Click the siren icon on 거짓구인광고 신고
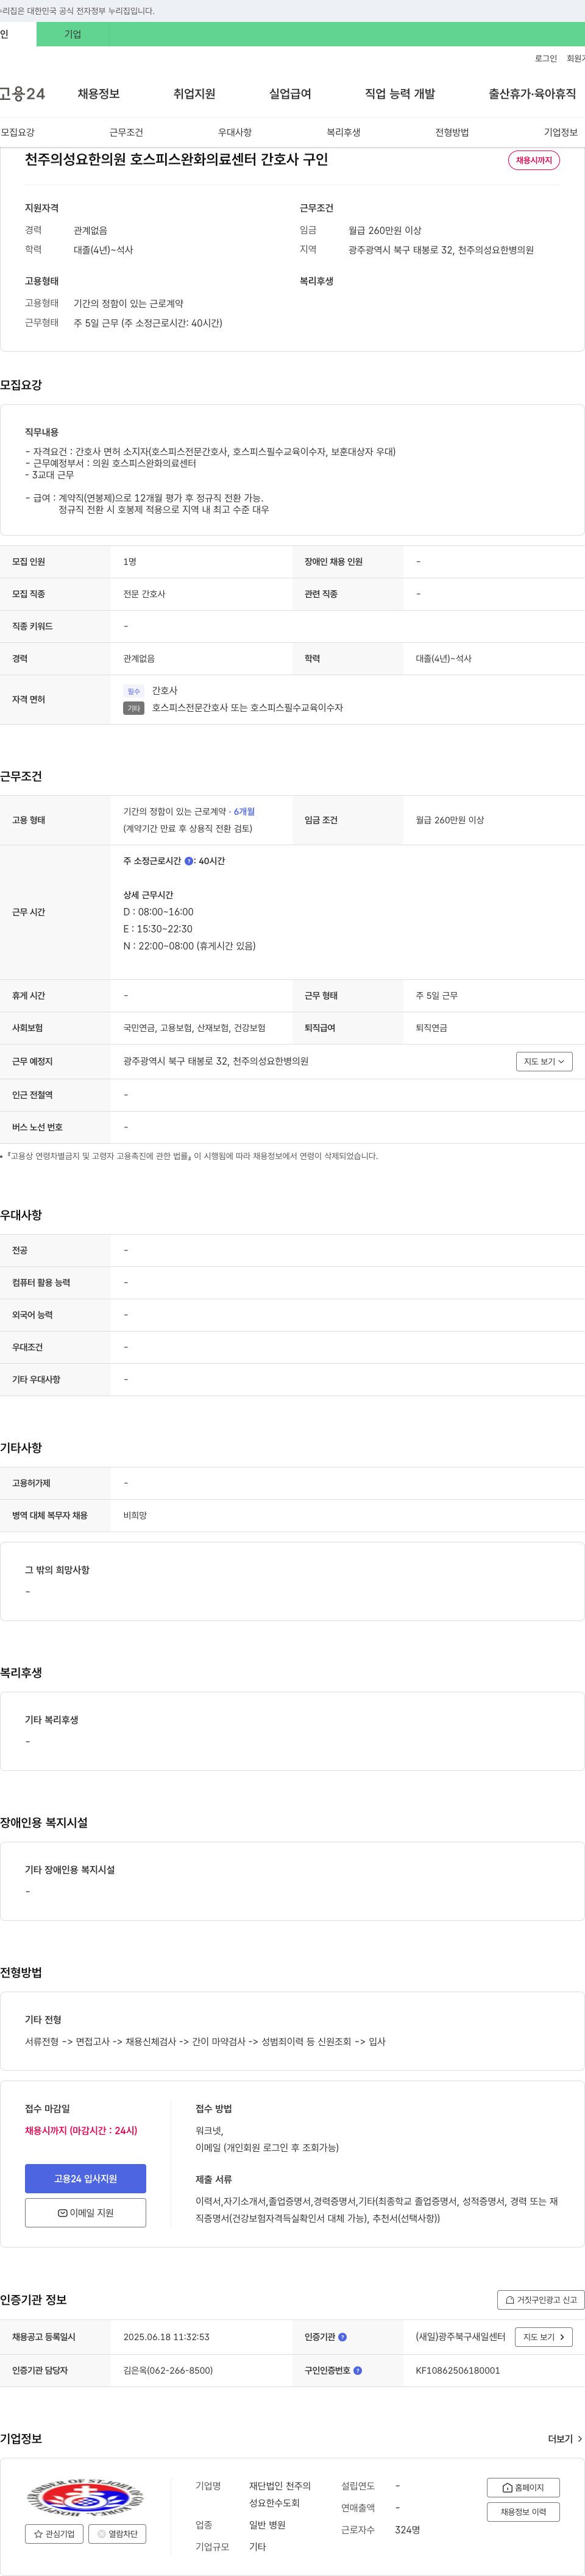585x2576 pixels. click(510, 2300)
